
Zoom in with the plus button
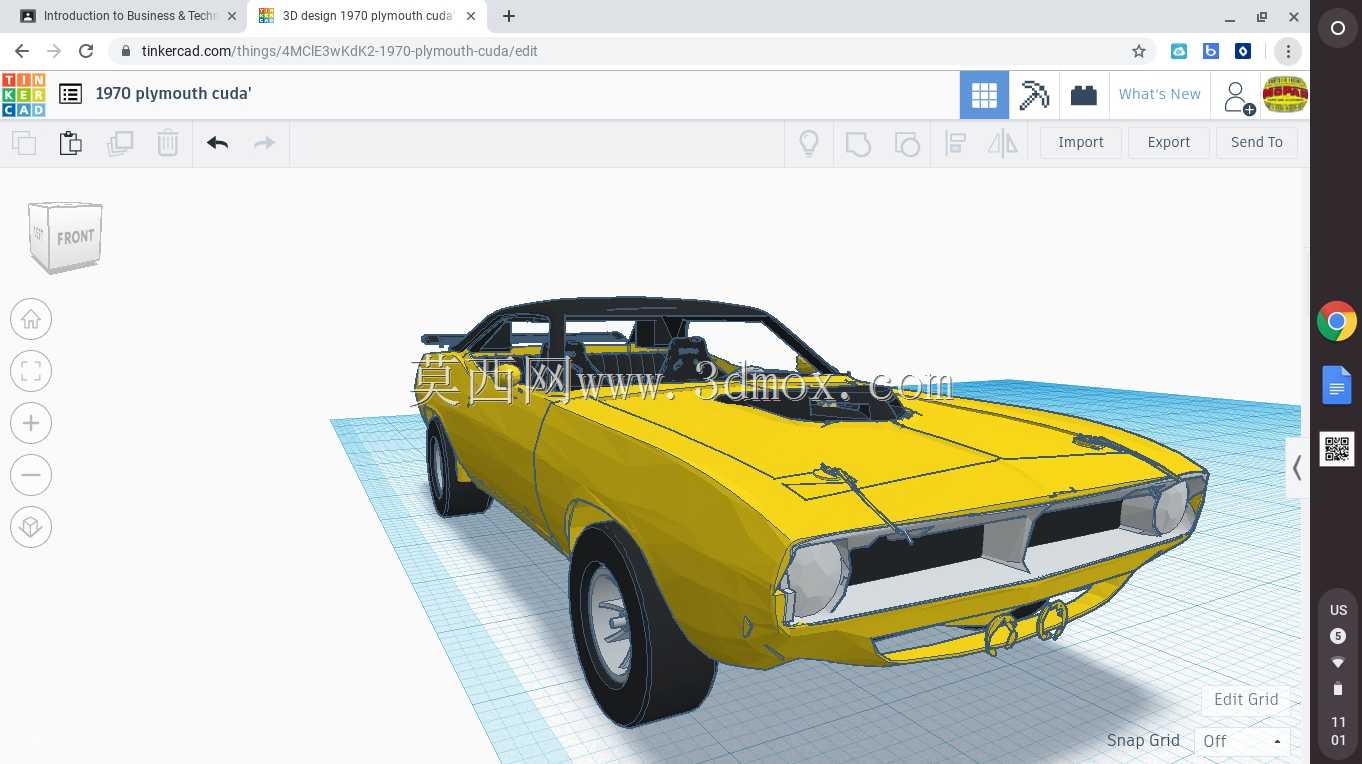(31, 423)
